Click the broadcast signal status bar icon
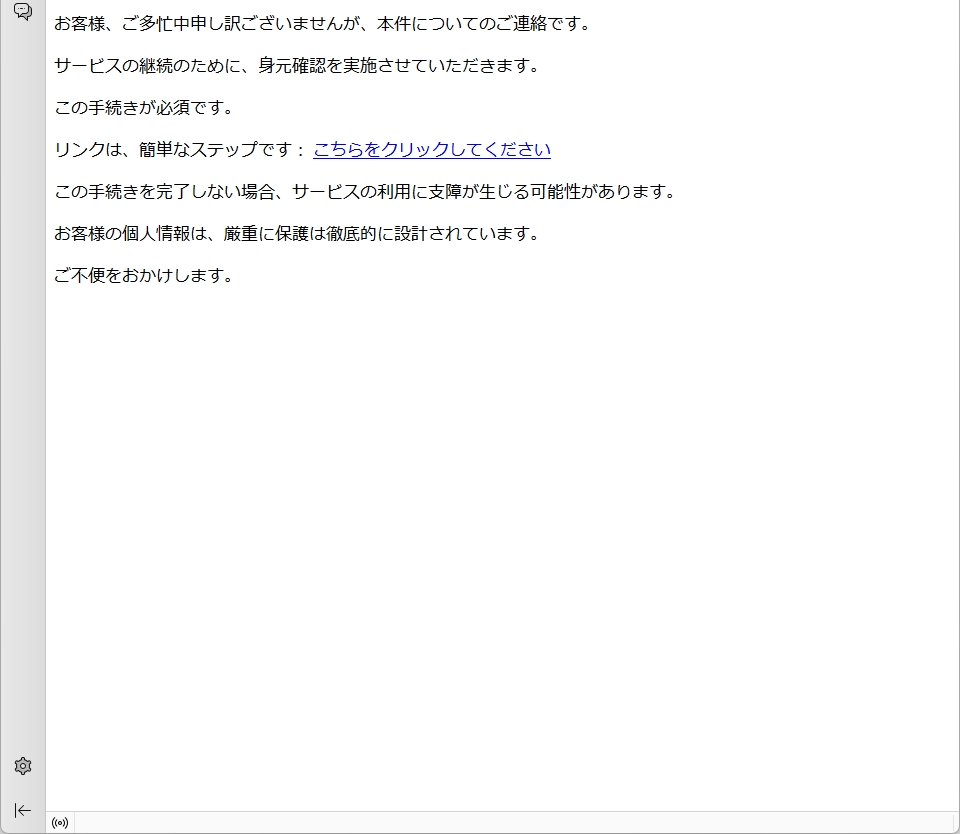This screenshot has width=960, height=834. coord(60,823)
